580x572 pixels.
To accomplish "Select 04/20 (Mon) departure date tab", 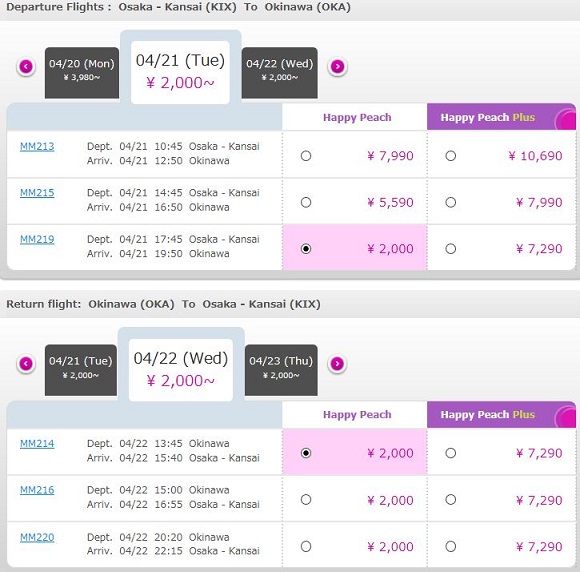I will [x=82, y=73].
